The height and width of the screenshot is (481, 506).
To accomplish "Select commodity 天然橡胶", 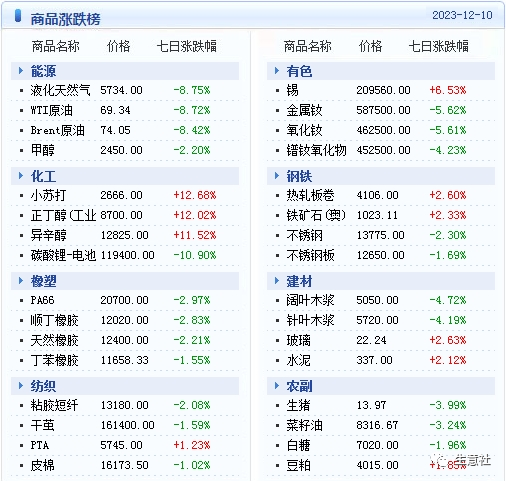I will [54, 340].
